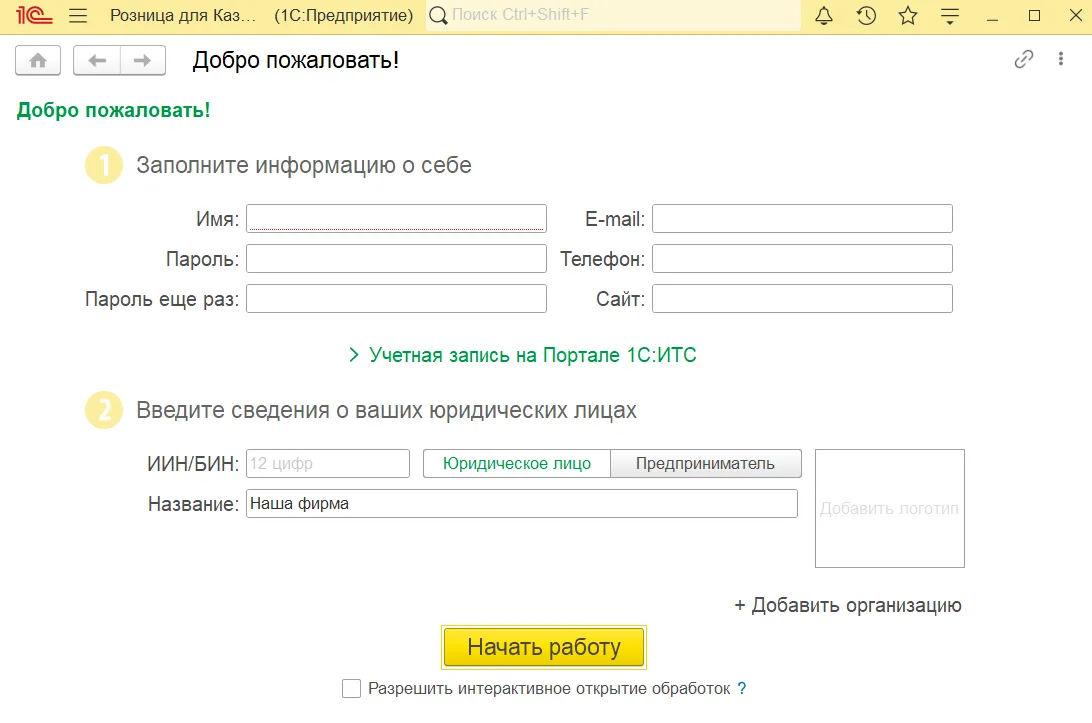Open history clock icon
1092x723 pixels.
click(866, 15)
